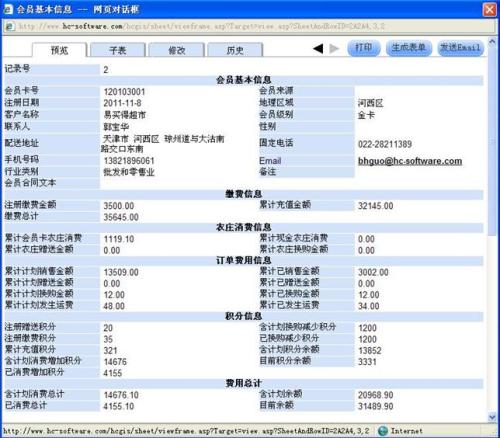Select the mobile number 13821896061
The image size is (500, 438).
(x=129, y=161)
